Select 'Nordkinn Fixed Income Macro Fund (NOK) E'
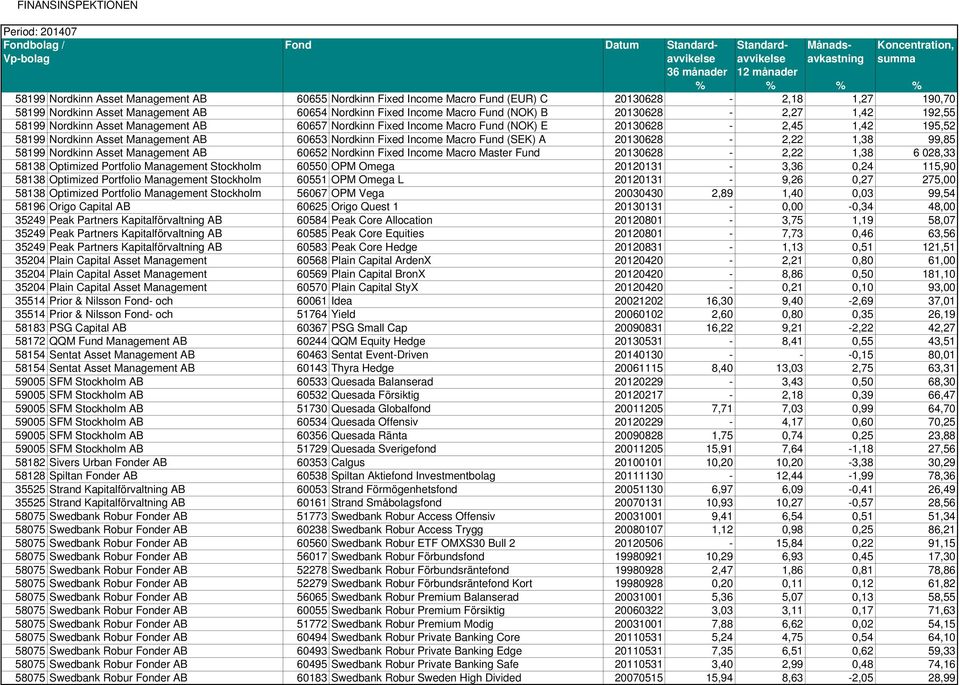This screenshot has width=960, height=685. 440,126
